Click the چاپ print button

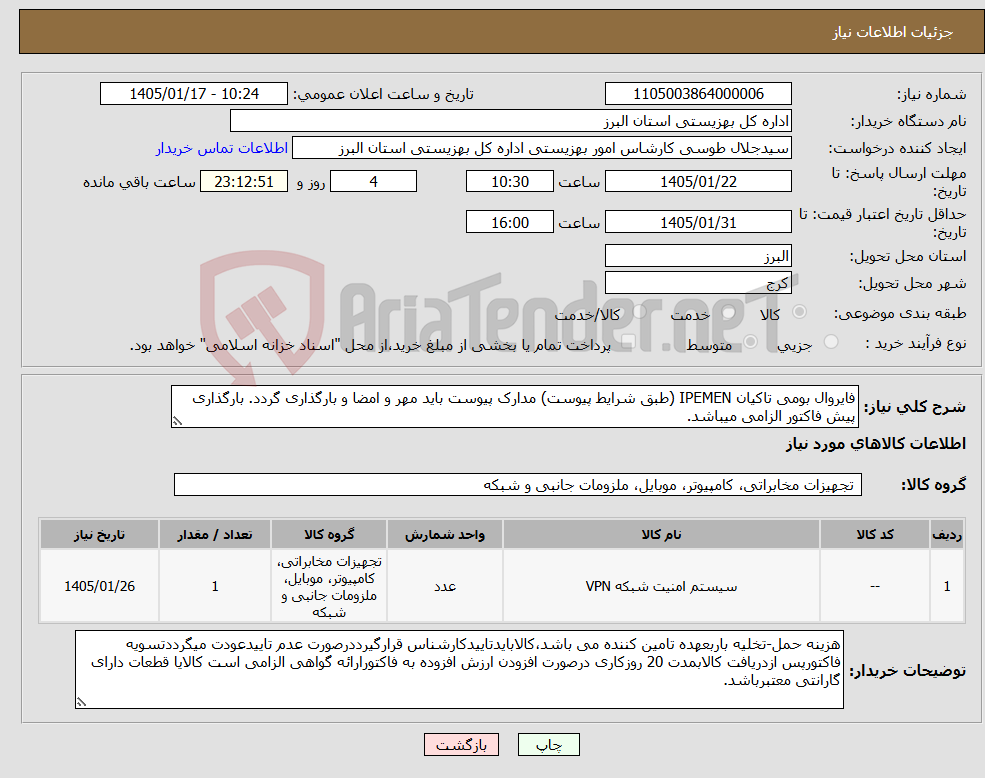point(548,745)
